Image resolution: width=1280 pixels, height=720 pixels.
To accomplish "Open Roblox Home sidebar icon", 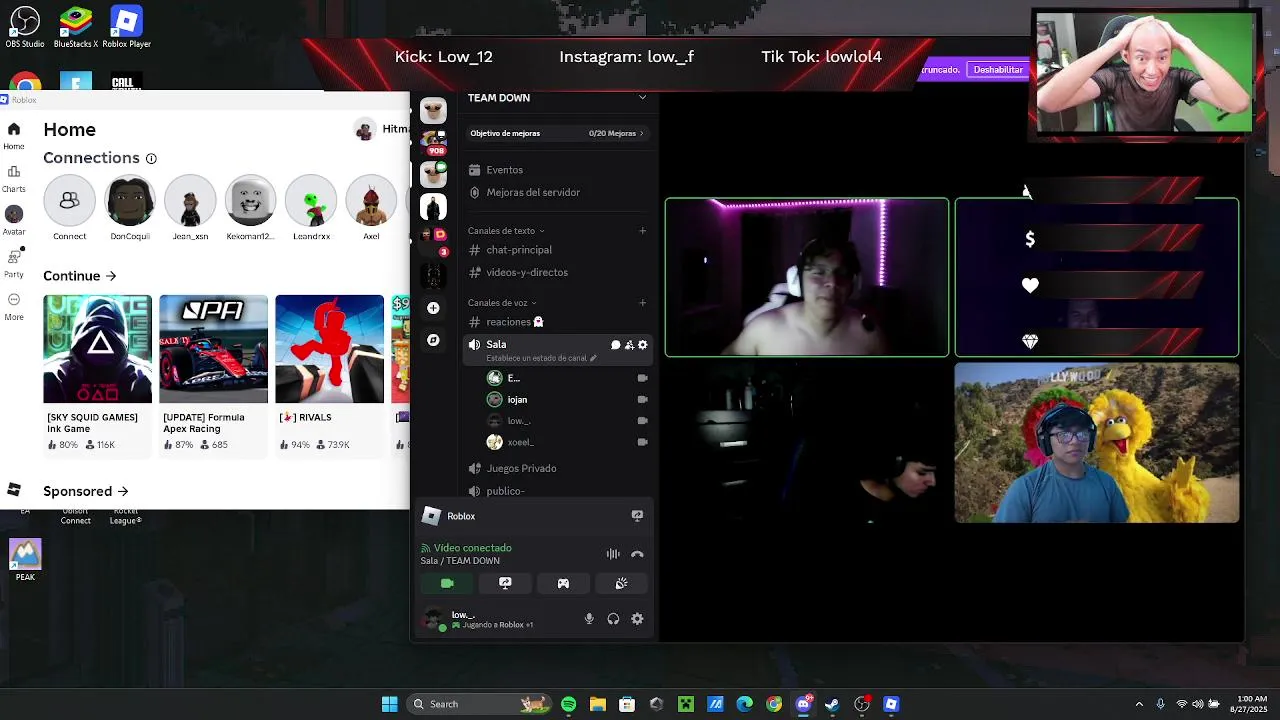I will 14,129.
